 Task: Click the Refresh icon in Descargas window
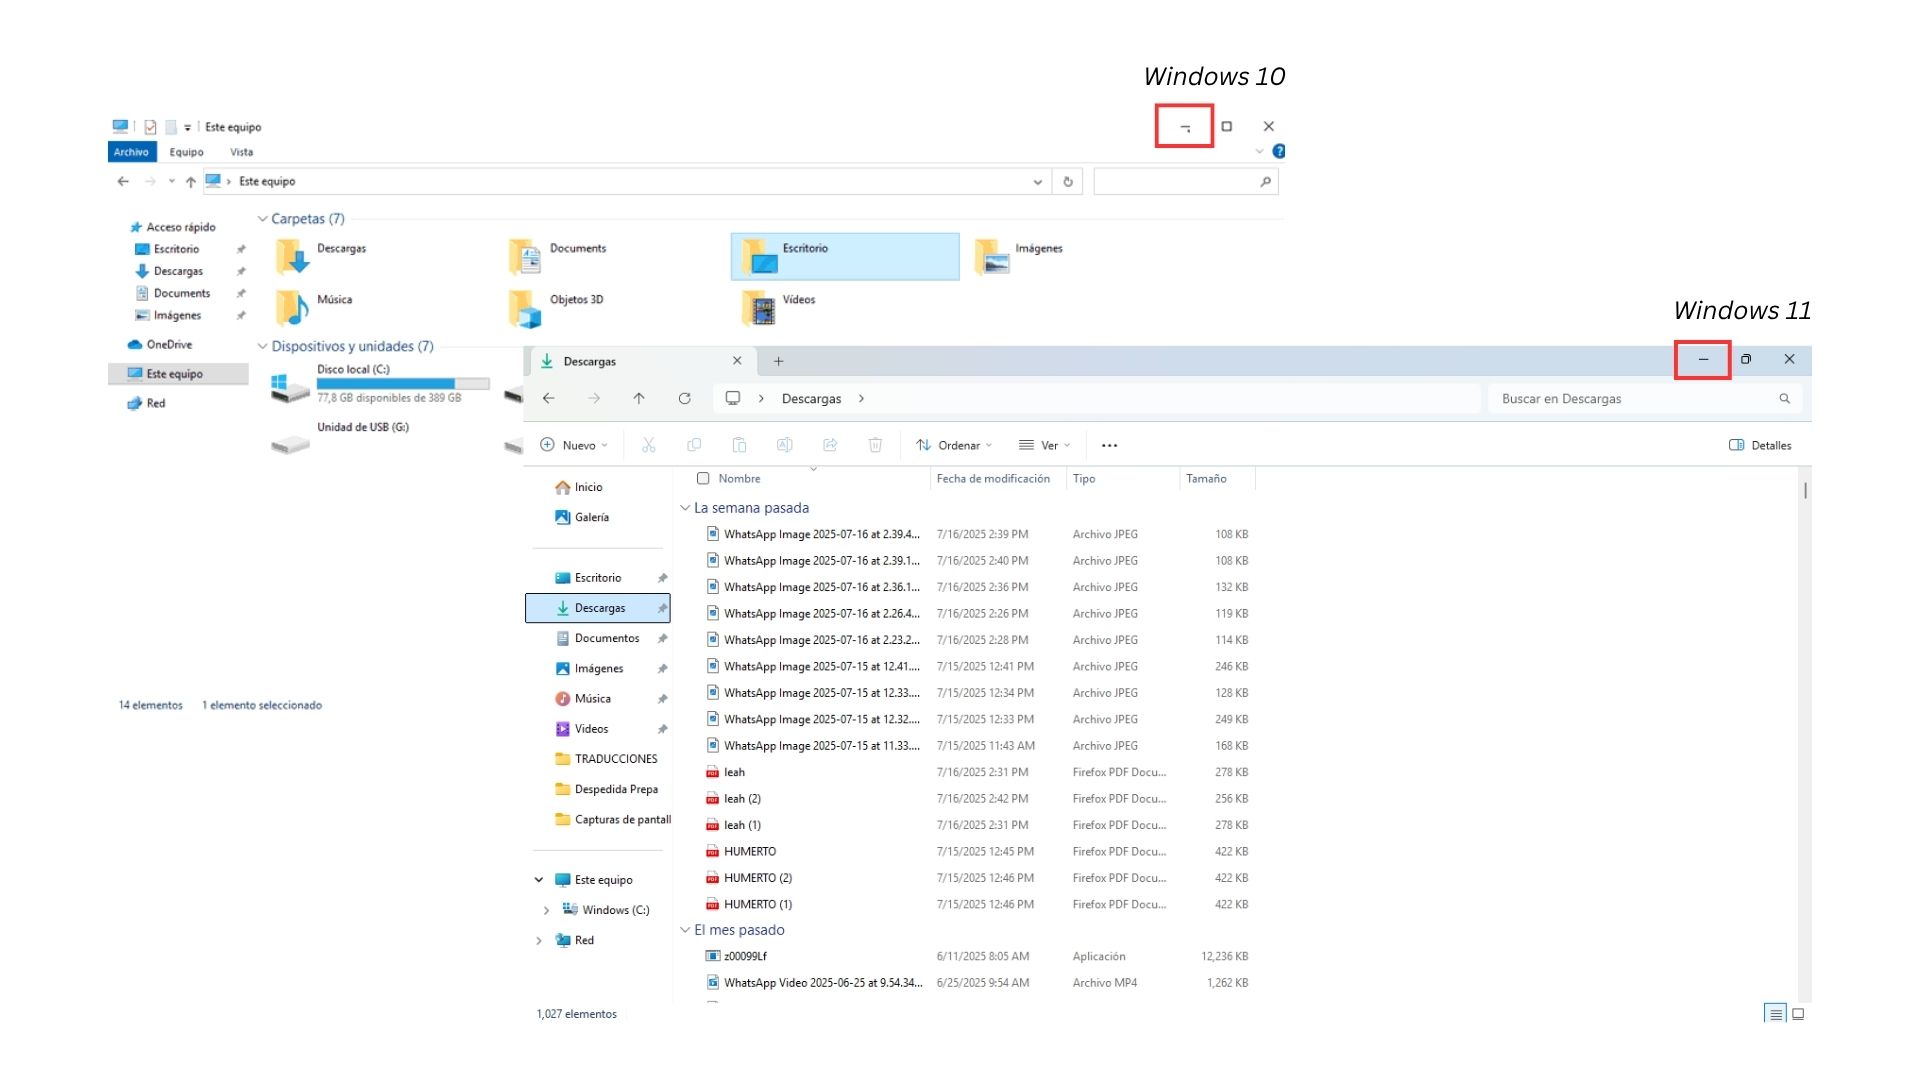684,398
